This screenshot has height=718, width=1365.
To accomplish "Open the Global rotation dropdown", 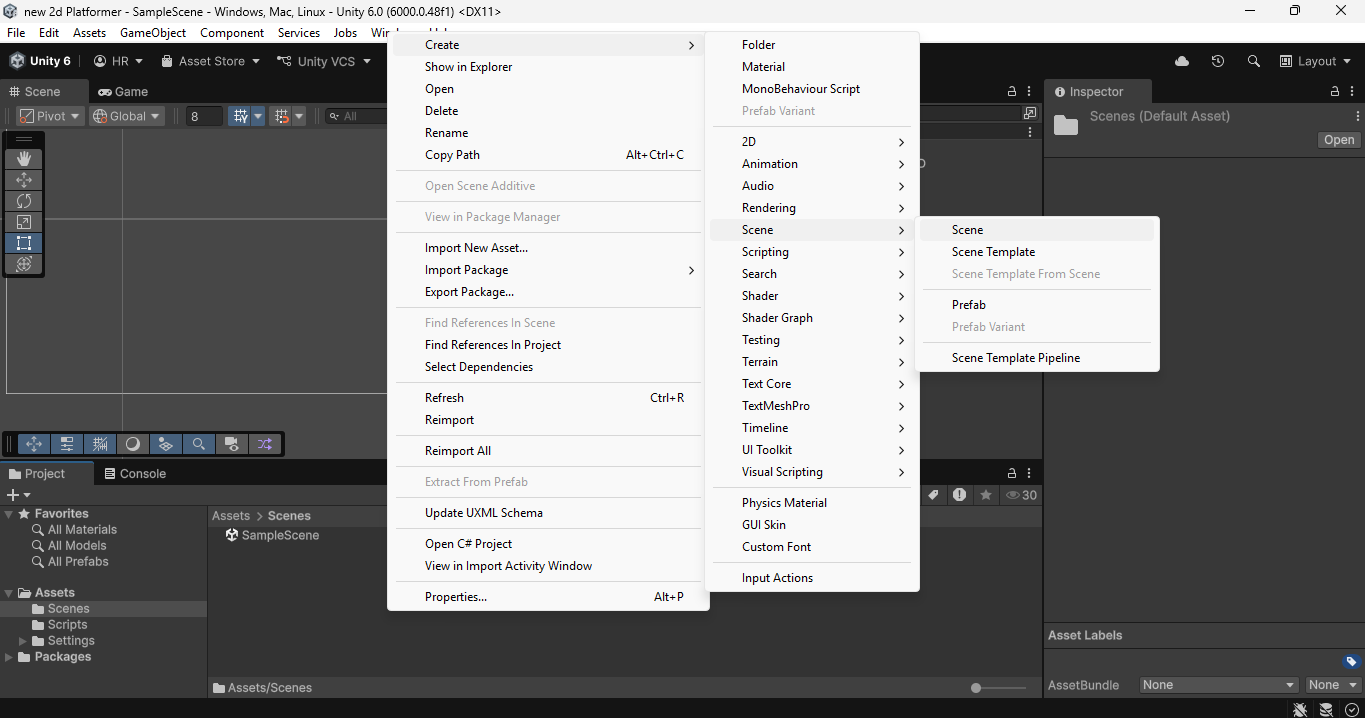I will (x=127, y=116).
